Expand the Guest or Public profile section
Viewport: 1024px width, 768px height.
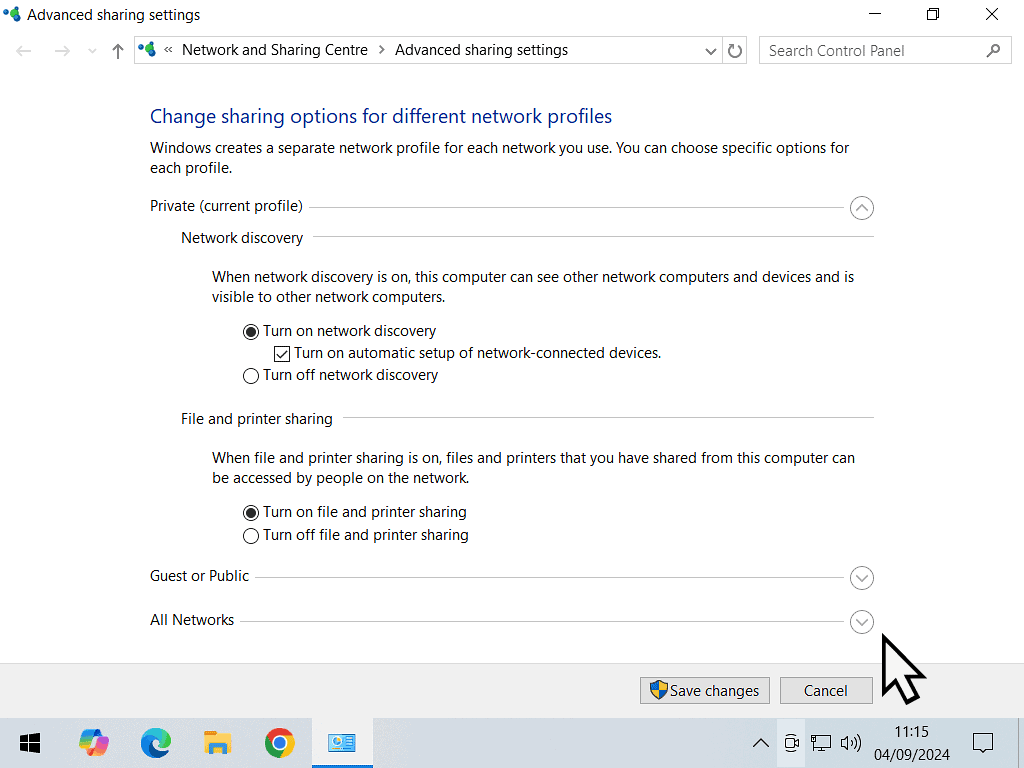tap(861, 578)
